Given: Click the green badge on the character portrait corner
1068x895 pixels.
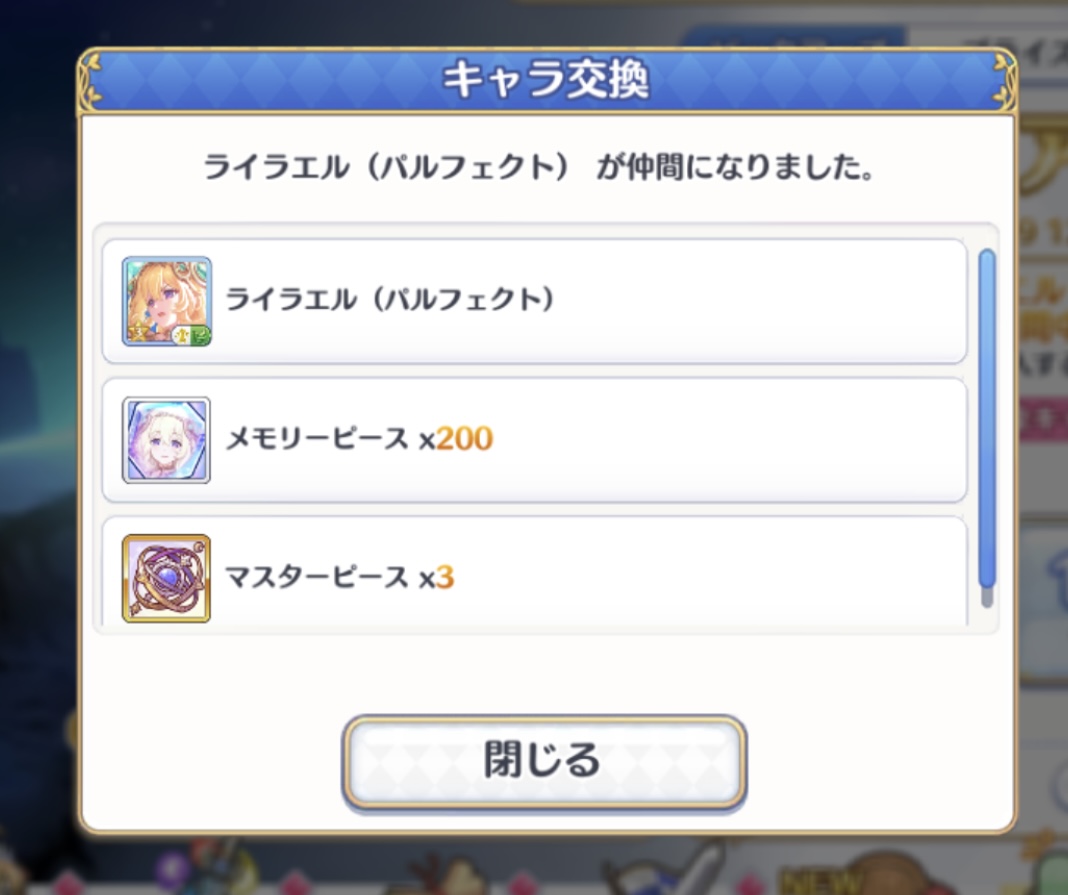Looking at the screenshot, I should (202, 335).
